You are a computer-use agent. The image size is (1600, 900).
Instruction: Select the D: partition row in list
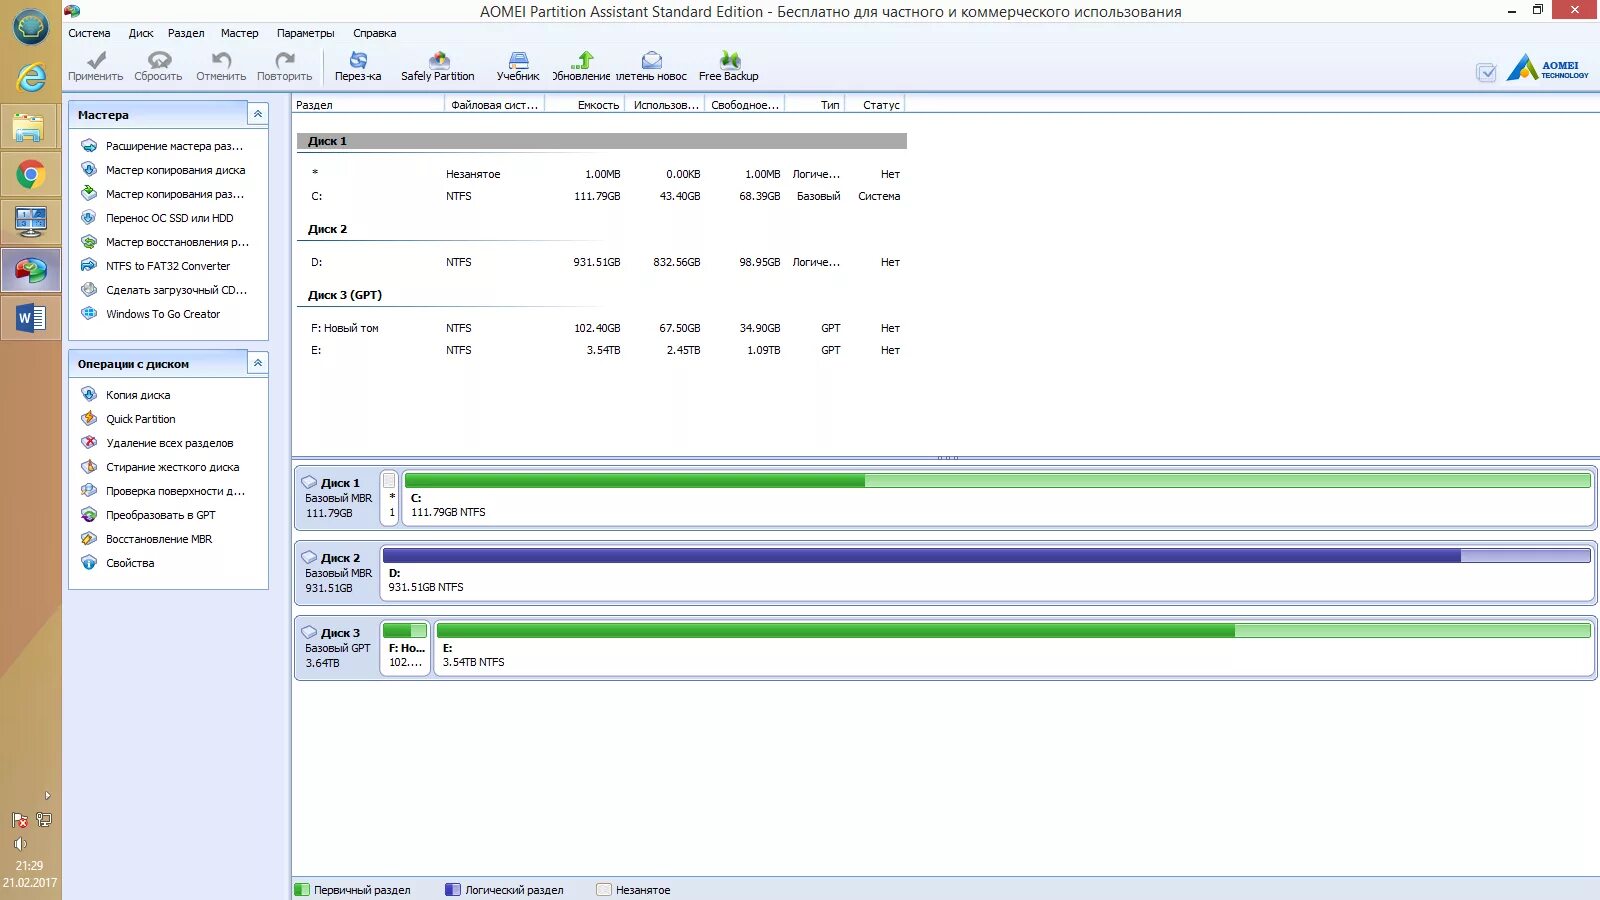point(602,262)
